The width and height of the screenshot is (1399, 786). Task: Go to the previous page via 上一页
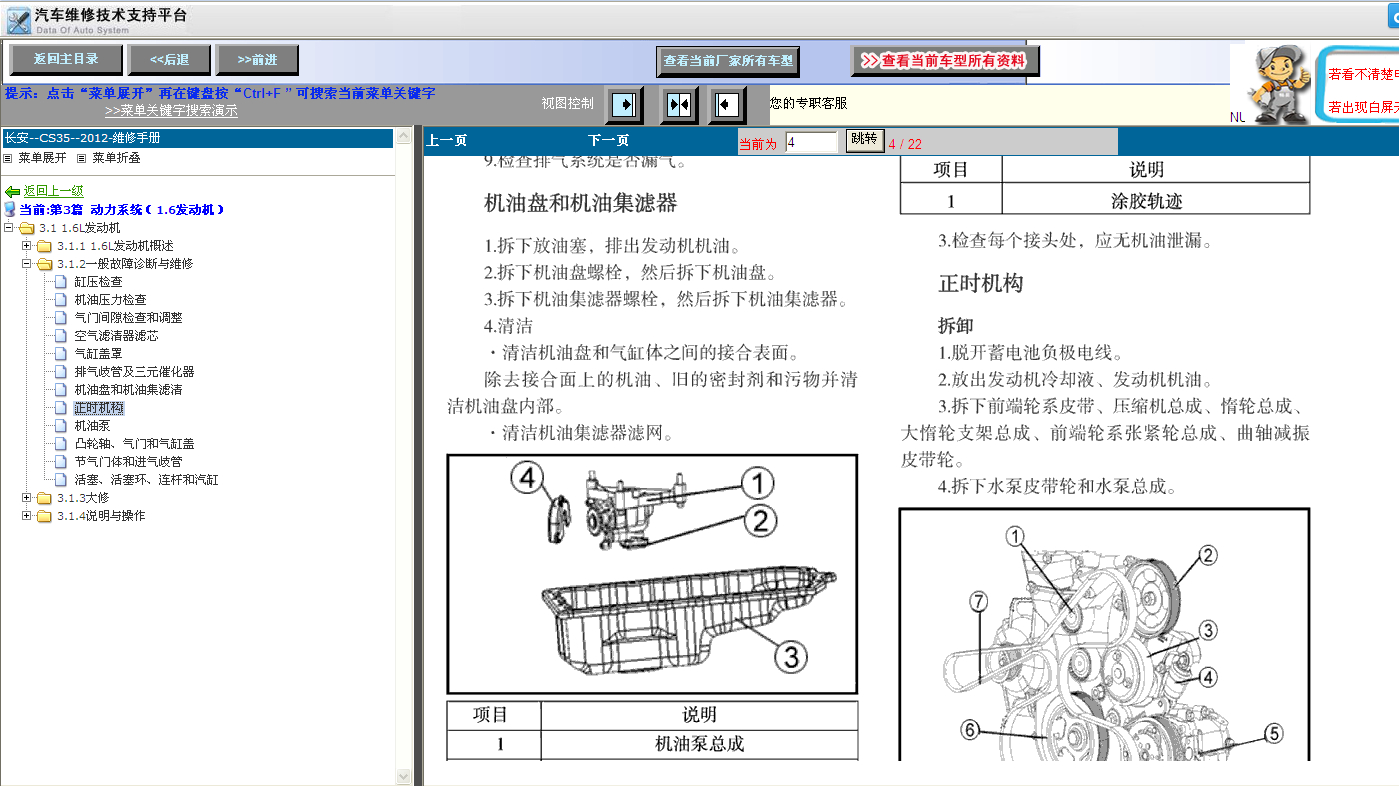point(447,141)
